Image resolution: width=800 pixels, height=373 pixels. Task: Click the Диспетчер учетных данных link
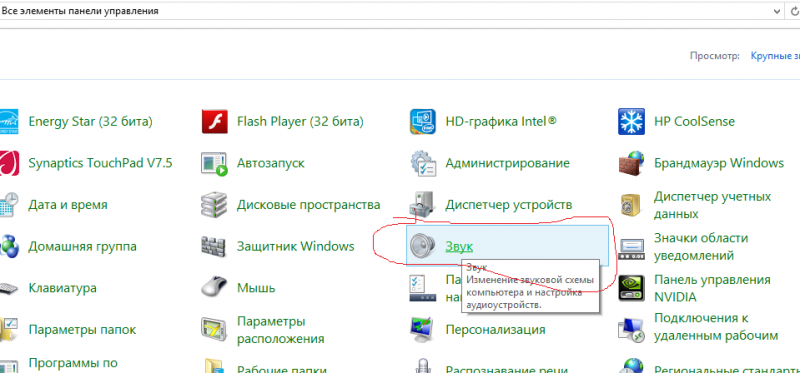coord(712,205)
